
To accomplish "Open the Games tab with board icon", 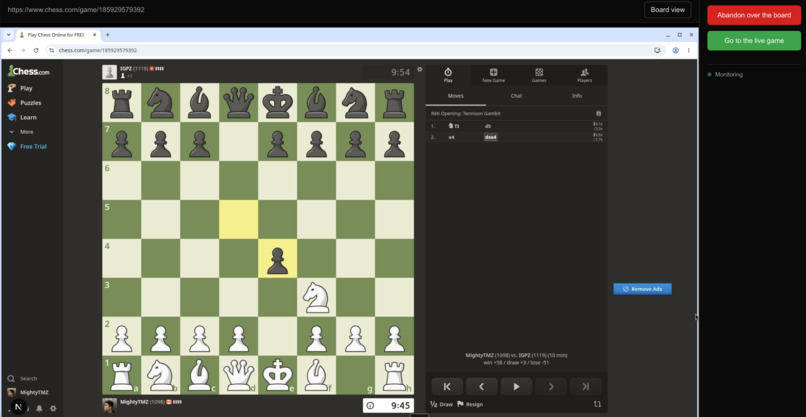I will (539, 75).
